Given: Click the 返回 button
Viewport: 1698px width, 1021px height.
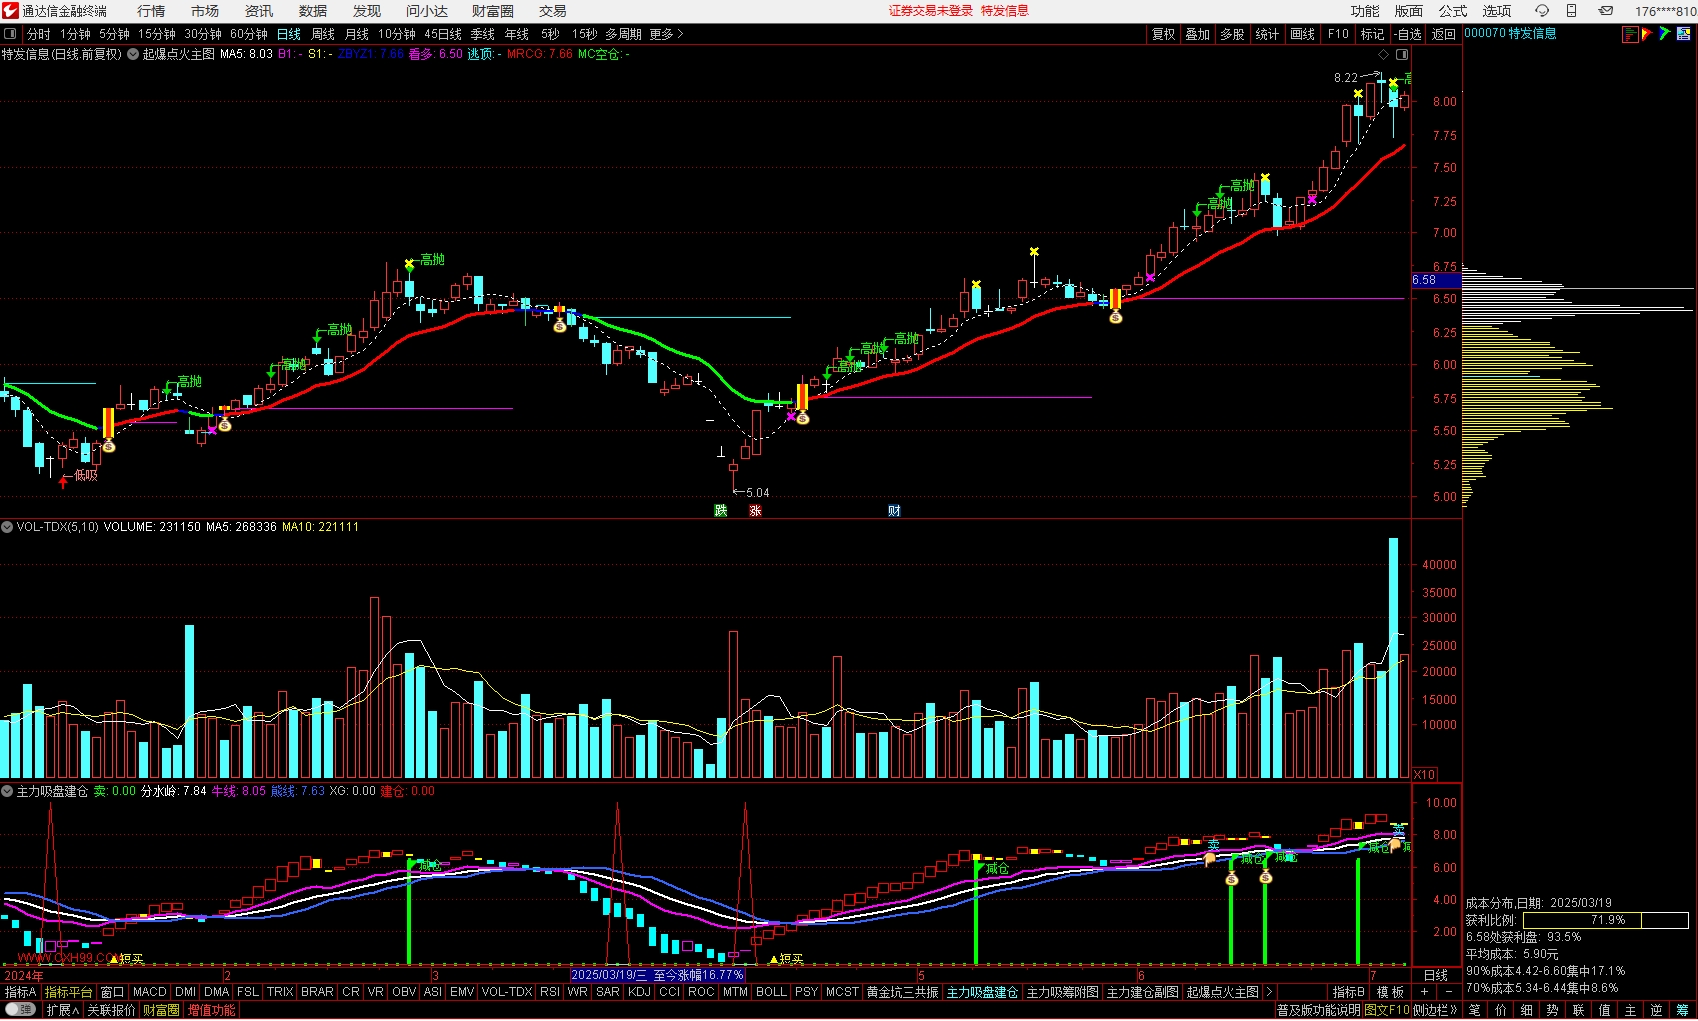Looking at the screenshot, I should 1444,34.
